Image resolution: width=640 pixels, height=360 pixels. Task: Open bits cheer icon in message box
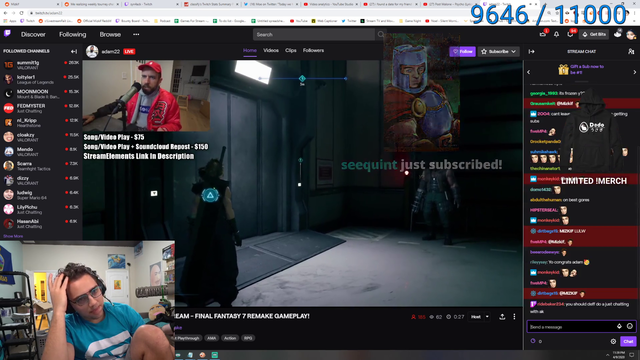point(619,327)
